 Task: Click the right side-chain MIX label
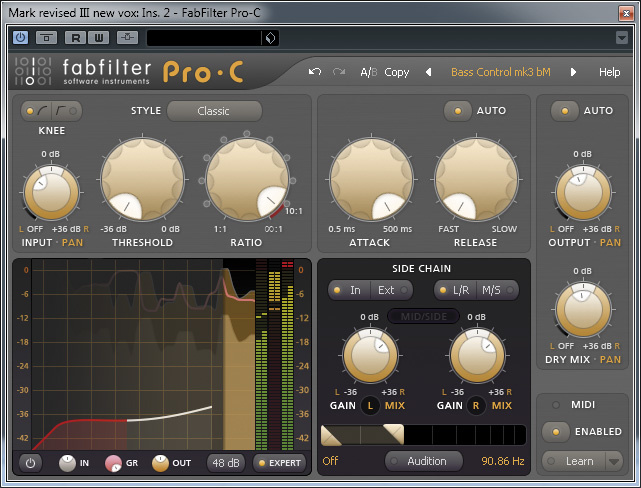point(502,406)
